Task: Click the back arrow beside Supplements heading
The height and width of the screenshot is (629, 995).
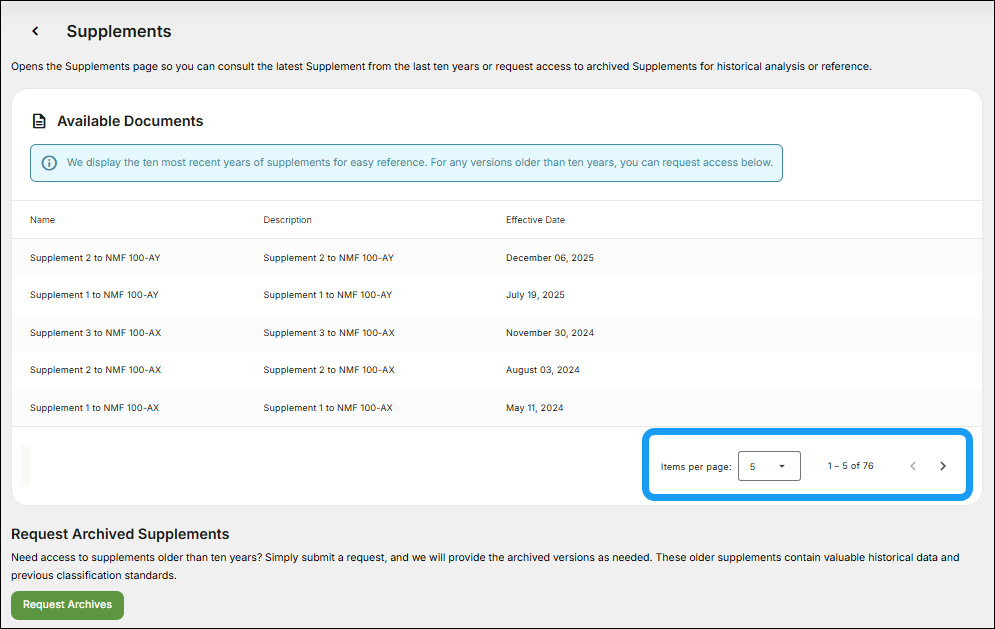Action: 34,31
